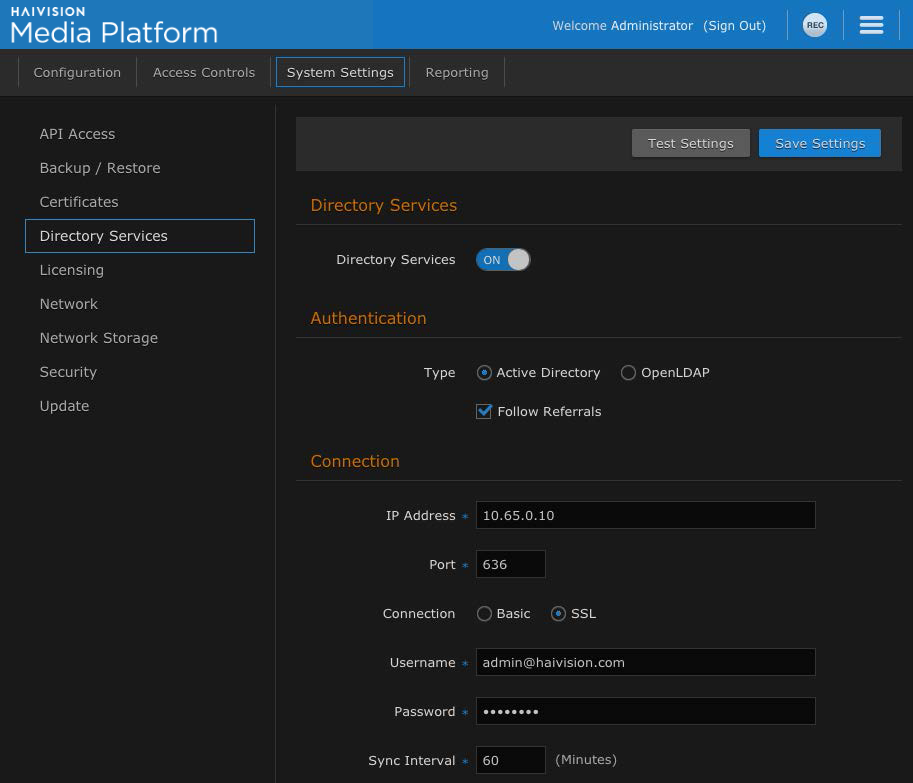Screen dimensions: 913x783
Task: Open the Licensing settings page
Action: click(x=71, y=270)
